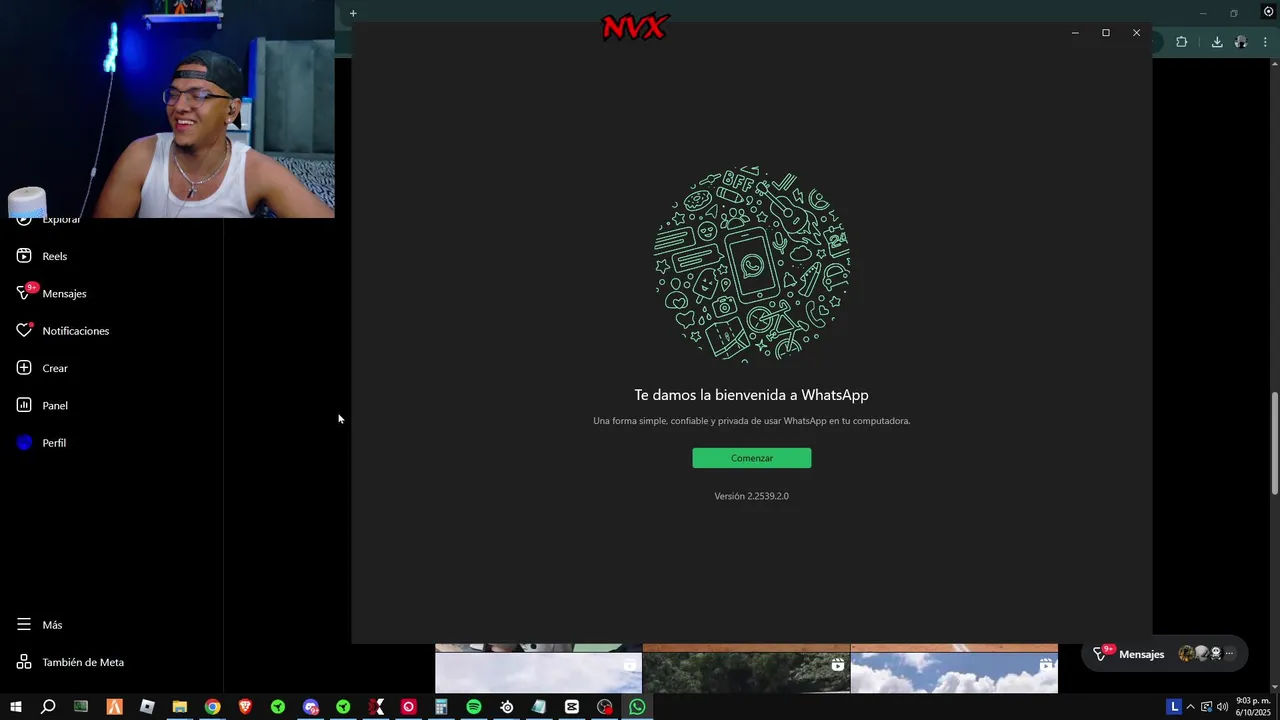
Task: Click the three-dots button in Mensajes pill
Action: (1230, 654)
